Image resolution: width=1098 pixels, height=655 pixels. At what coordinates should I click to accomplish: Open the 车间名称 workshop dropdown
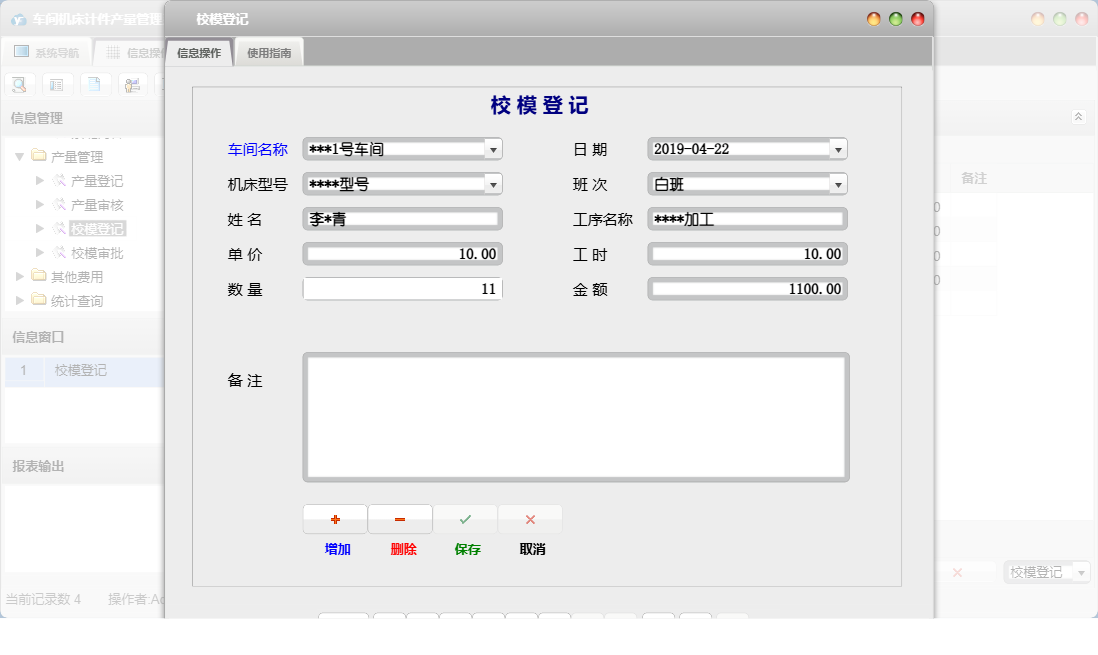pos(493,148)
